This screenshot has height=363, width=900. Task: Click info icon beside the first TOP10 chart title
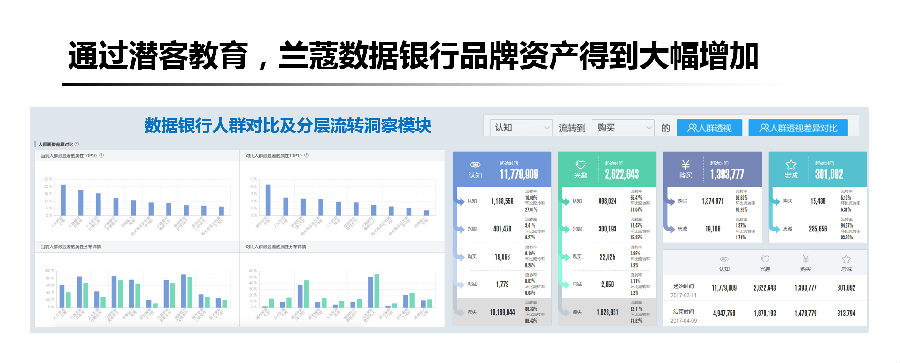pyautogui.click(x=101, y=155)
